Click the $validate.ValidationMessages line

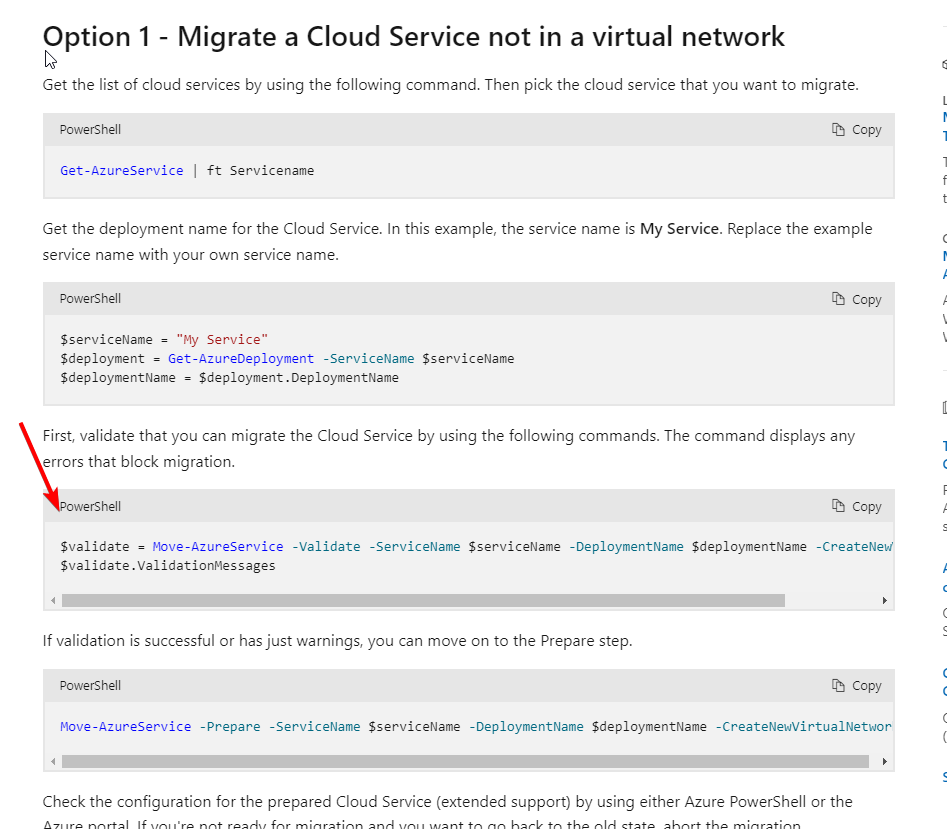point(168,566)
